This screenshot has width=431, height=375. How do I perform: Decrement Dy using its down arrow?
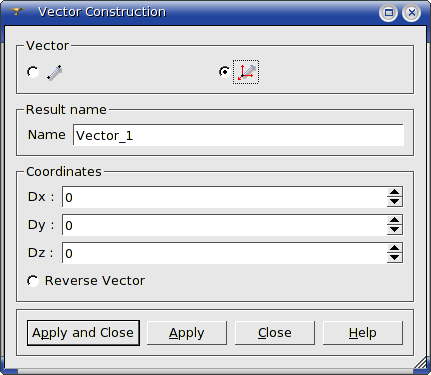click(395, 230)
